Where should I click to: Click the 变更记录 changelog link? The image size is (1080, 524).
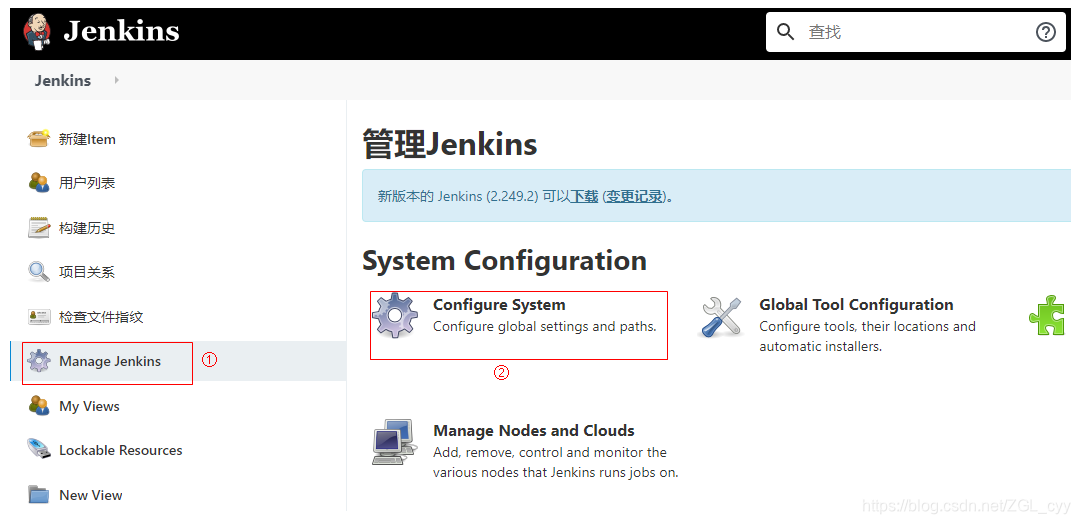coord(634,196)
